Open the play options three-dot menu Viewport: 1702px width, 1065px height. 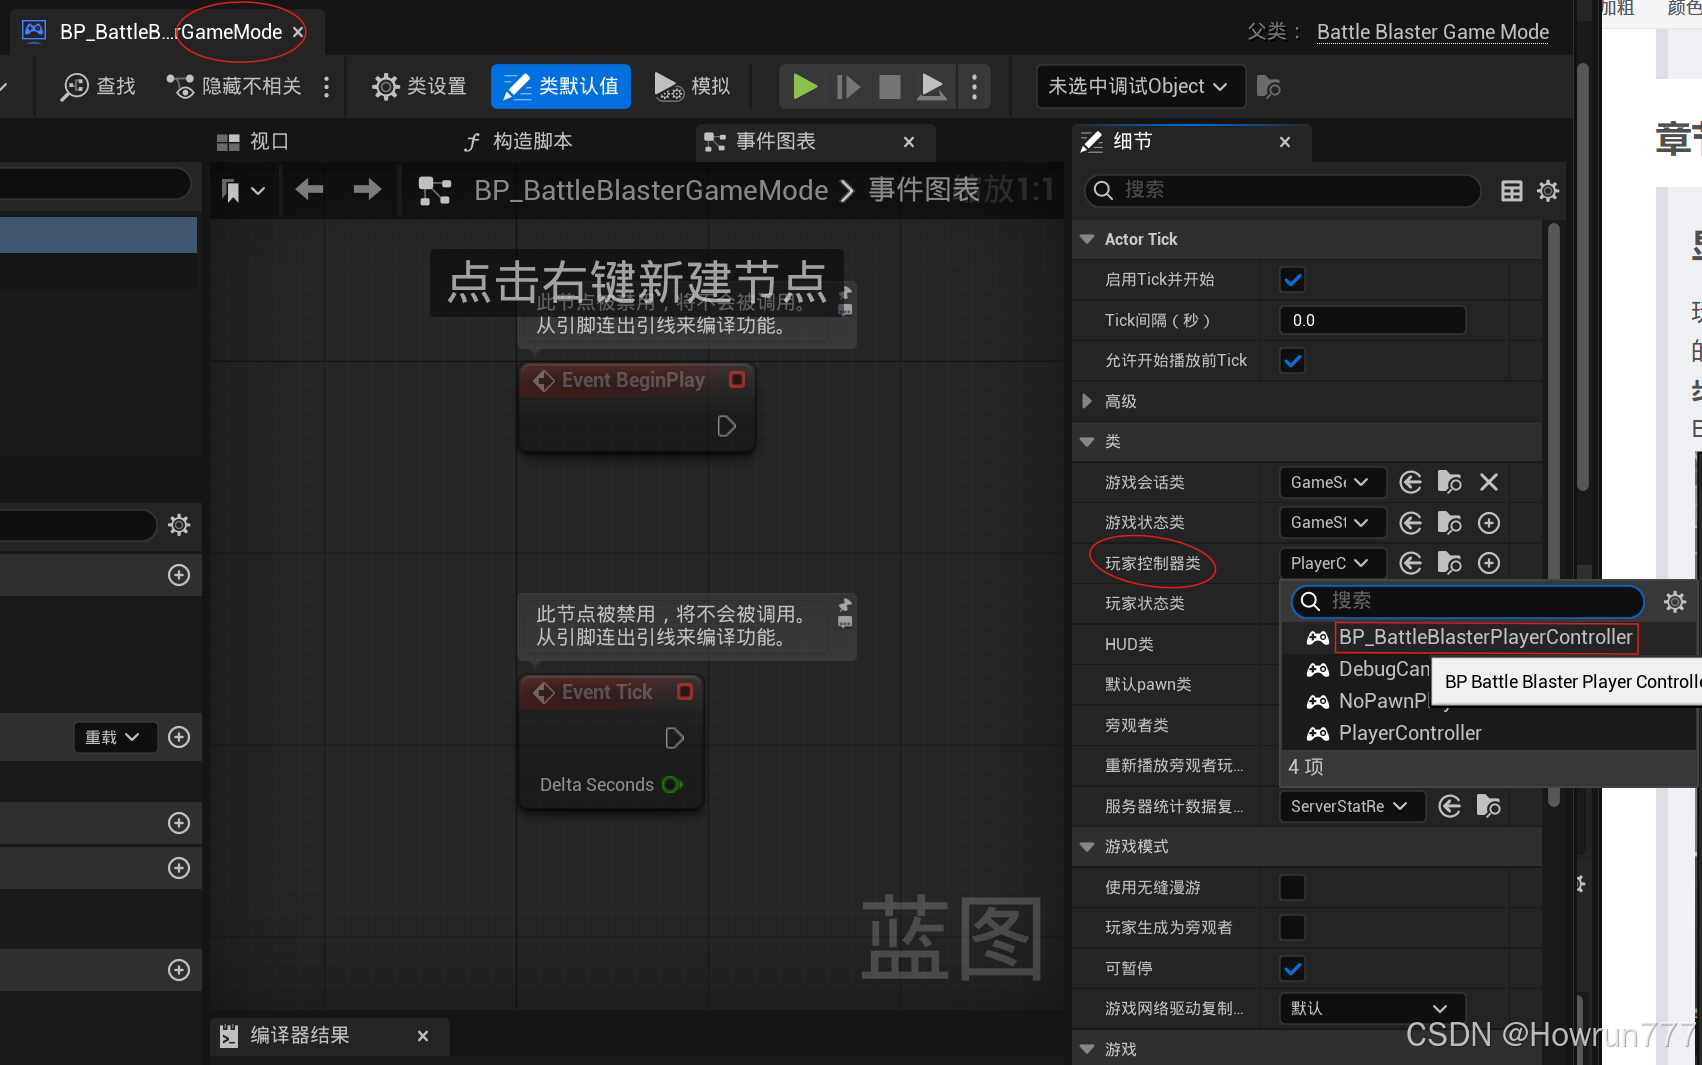(974, 87)
